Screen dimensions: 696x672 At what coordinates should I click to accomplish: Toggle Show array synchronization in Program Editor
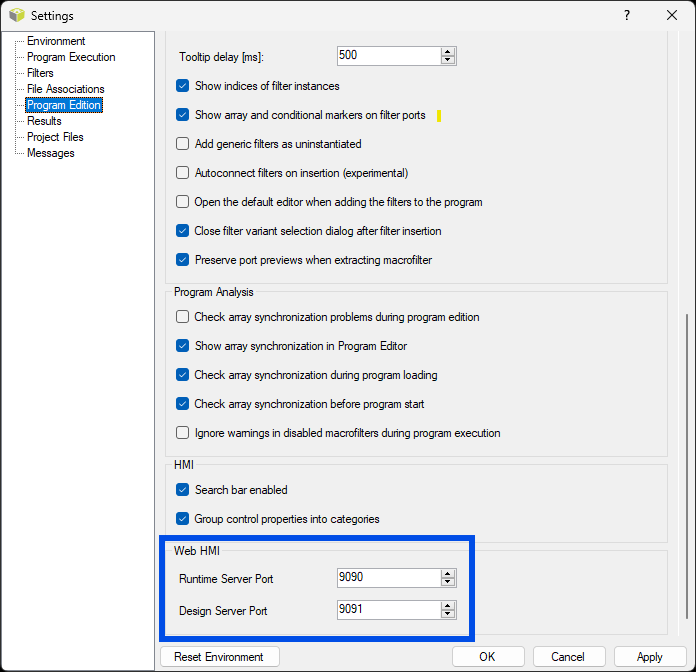tap(182, 346)
